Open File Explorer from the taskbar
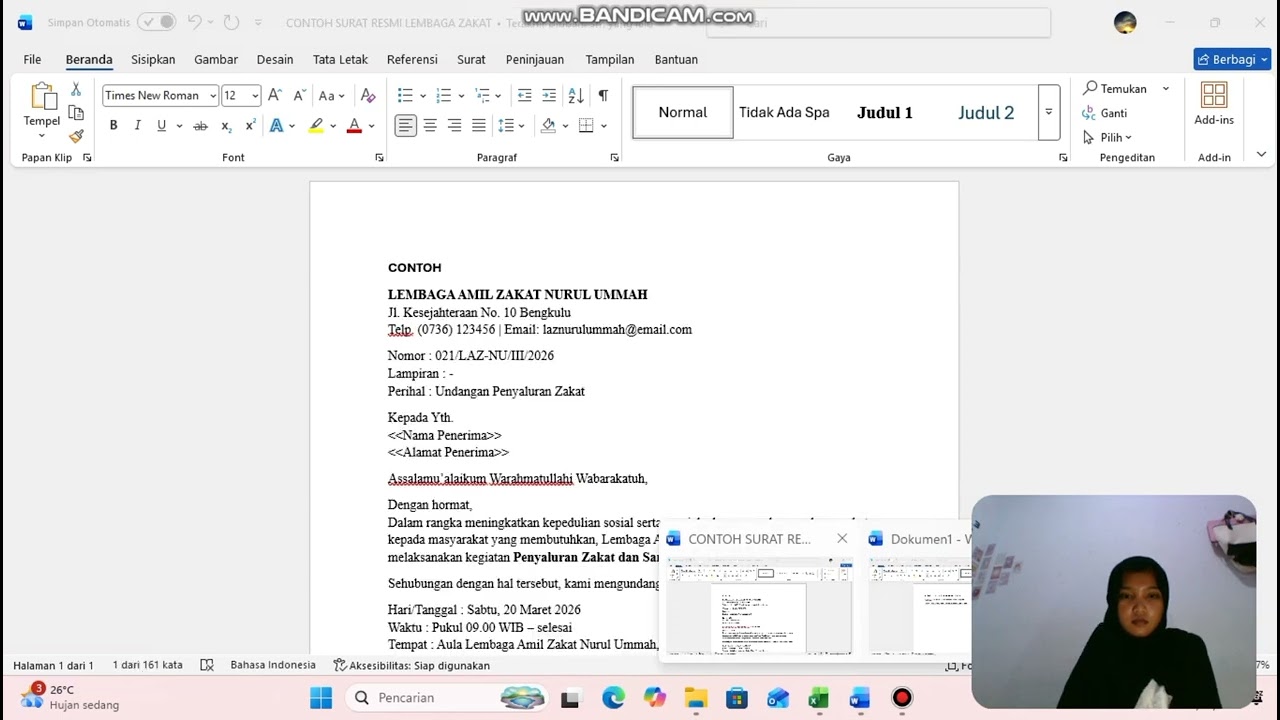 coord(696,698)
